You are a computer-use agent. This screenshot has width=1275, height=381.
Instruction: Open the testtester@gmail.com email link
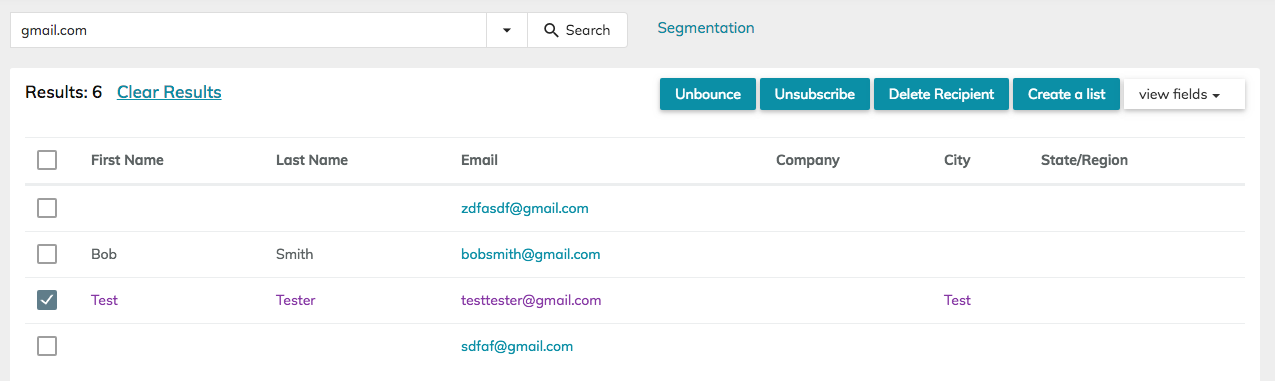(x=531, y=300)
